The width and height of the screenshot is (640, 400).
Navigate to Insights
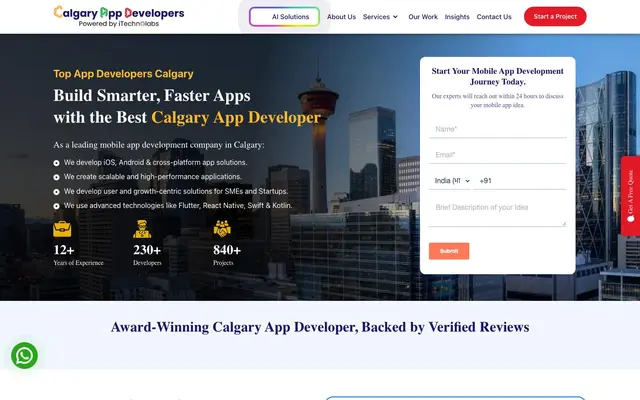457,17
